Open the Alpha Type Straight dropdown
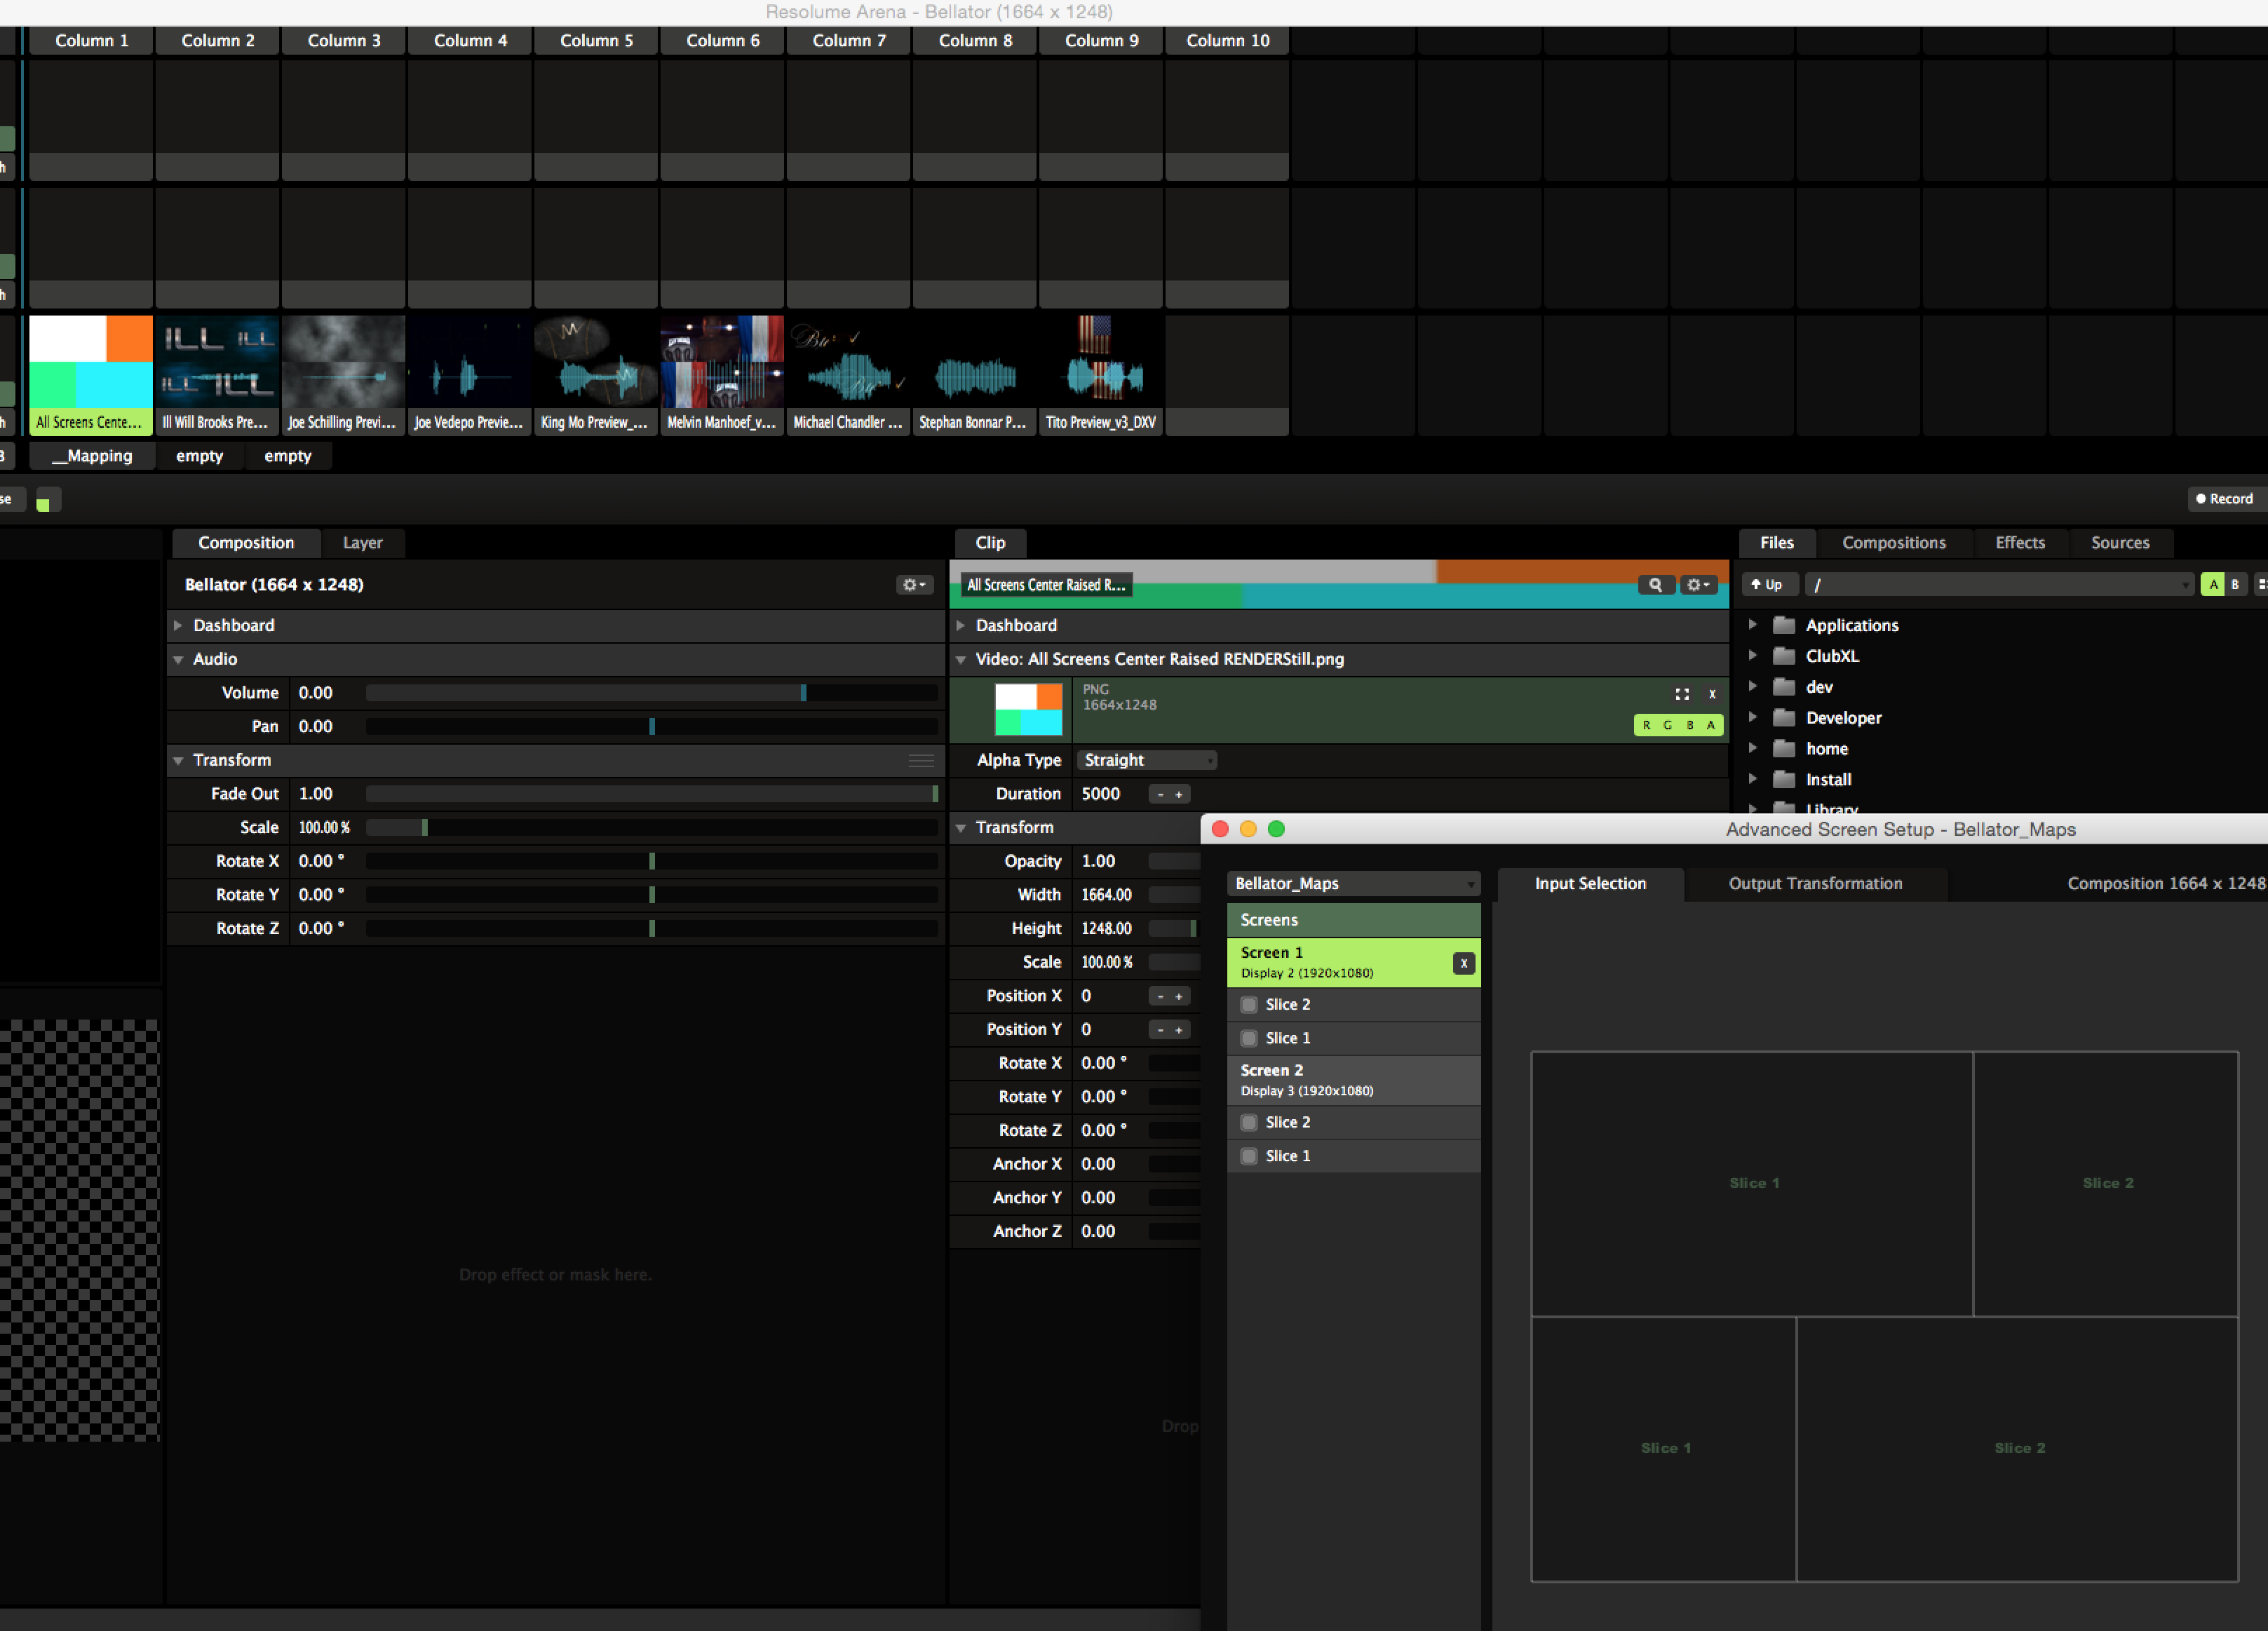Image resolution: width=2268 pixels, height=1631 pixels. click(x=1146, y=760)
